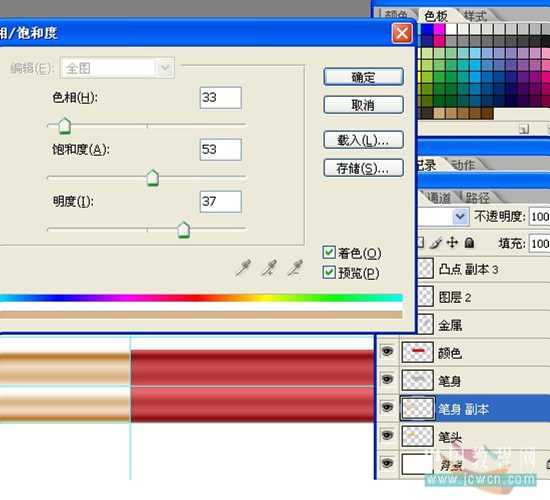Viewport: 550px width, 500px height.
Task: Click new swatch icon in Swatches panel
Action: (523, 129)
